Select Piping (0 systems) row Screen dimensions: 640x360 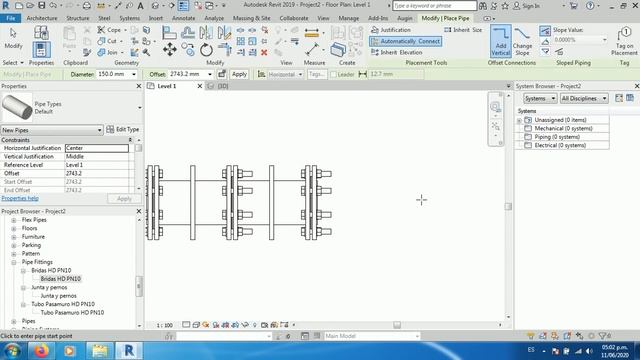click(557, 137)
